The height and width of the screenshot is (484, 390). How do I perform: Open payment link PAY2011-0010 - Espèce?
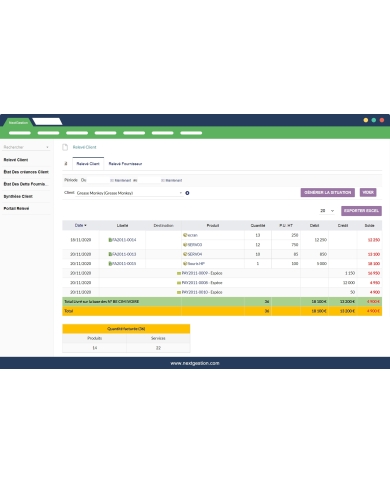click(202, 292)
